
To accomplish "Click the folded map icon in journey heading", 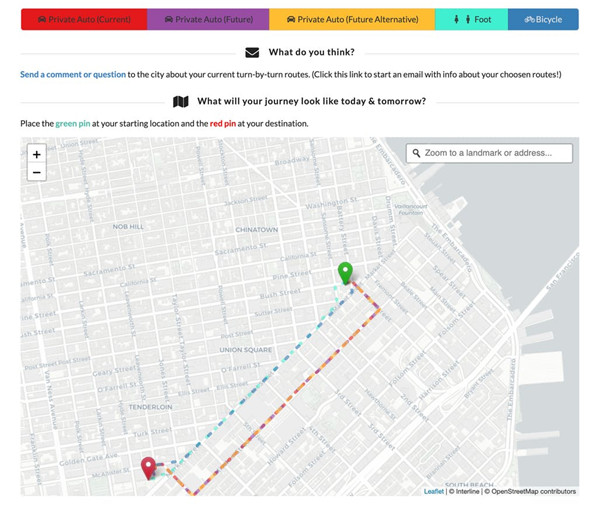I will (x=181, y=101).
